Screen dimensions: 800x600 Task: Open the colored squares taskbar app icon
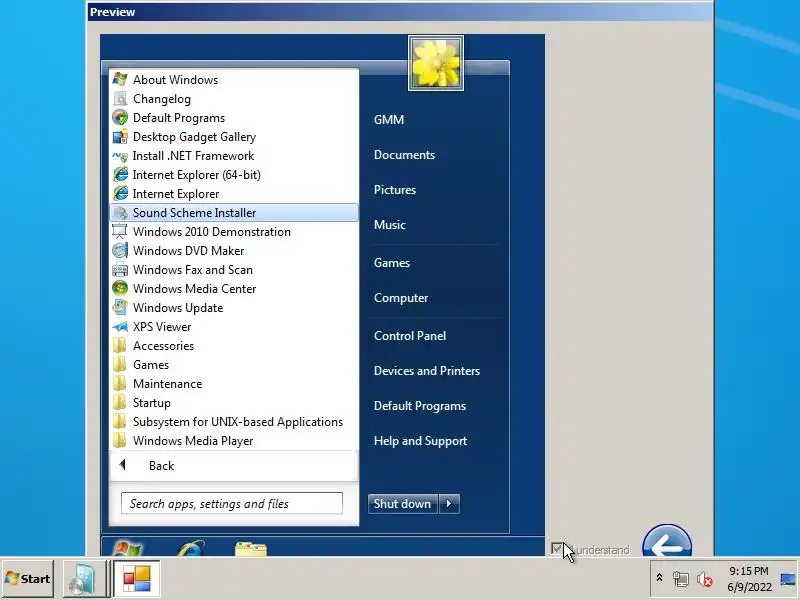coord(137,579)
